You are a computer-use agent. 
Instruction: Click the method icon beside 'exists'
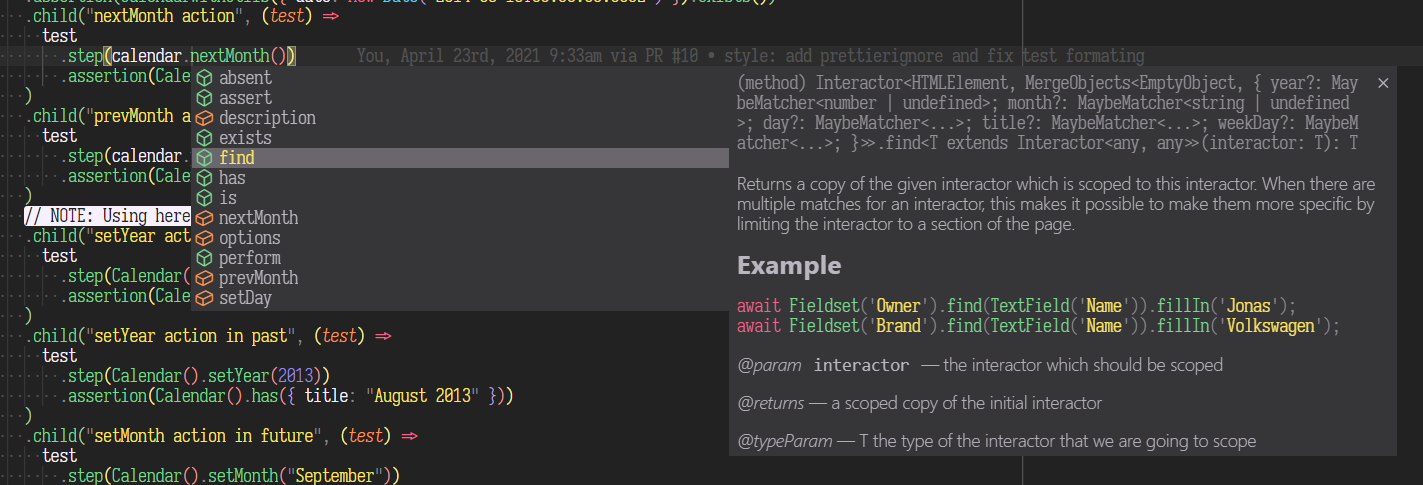(204, 138)
